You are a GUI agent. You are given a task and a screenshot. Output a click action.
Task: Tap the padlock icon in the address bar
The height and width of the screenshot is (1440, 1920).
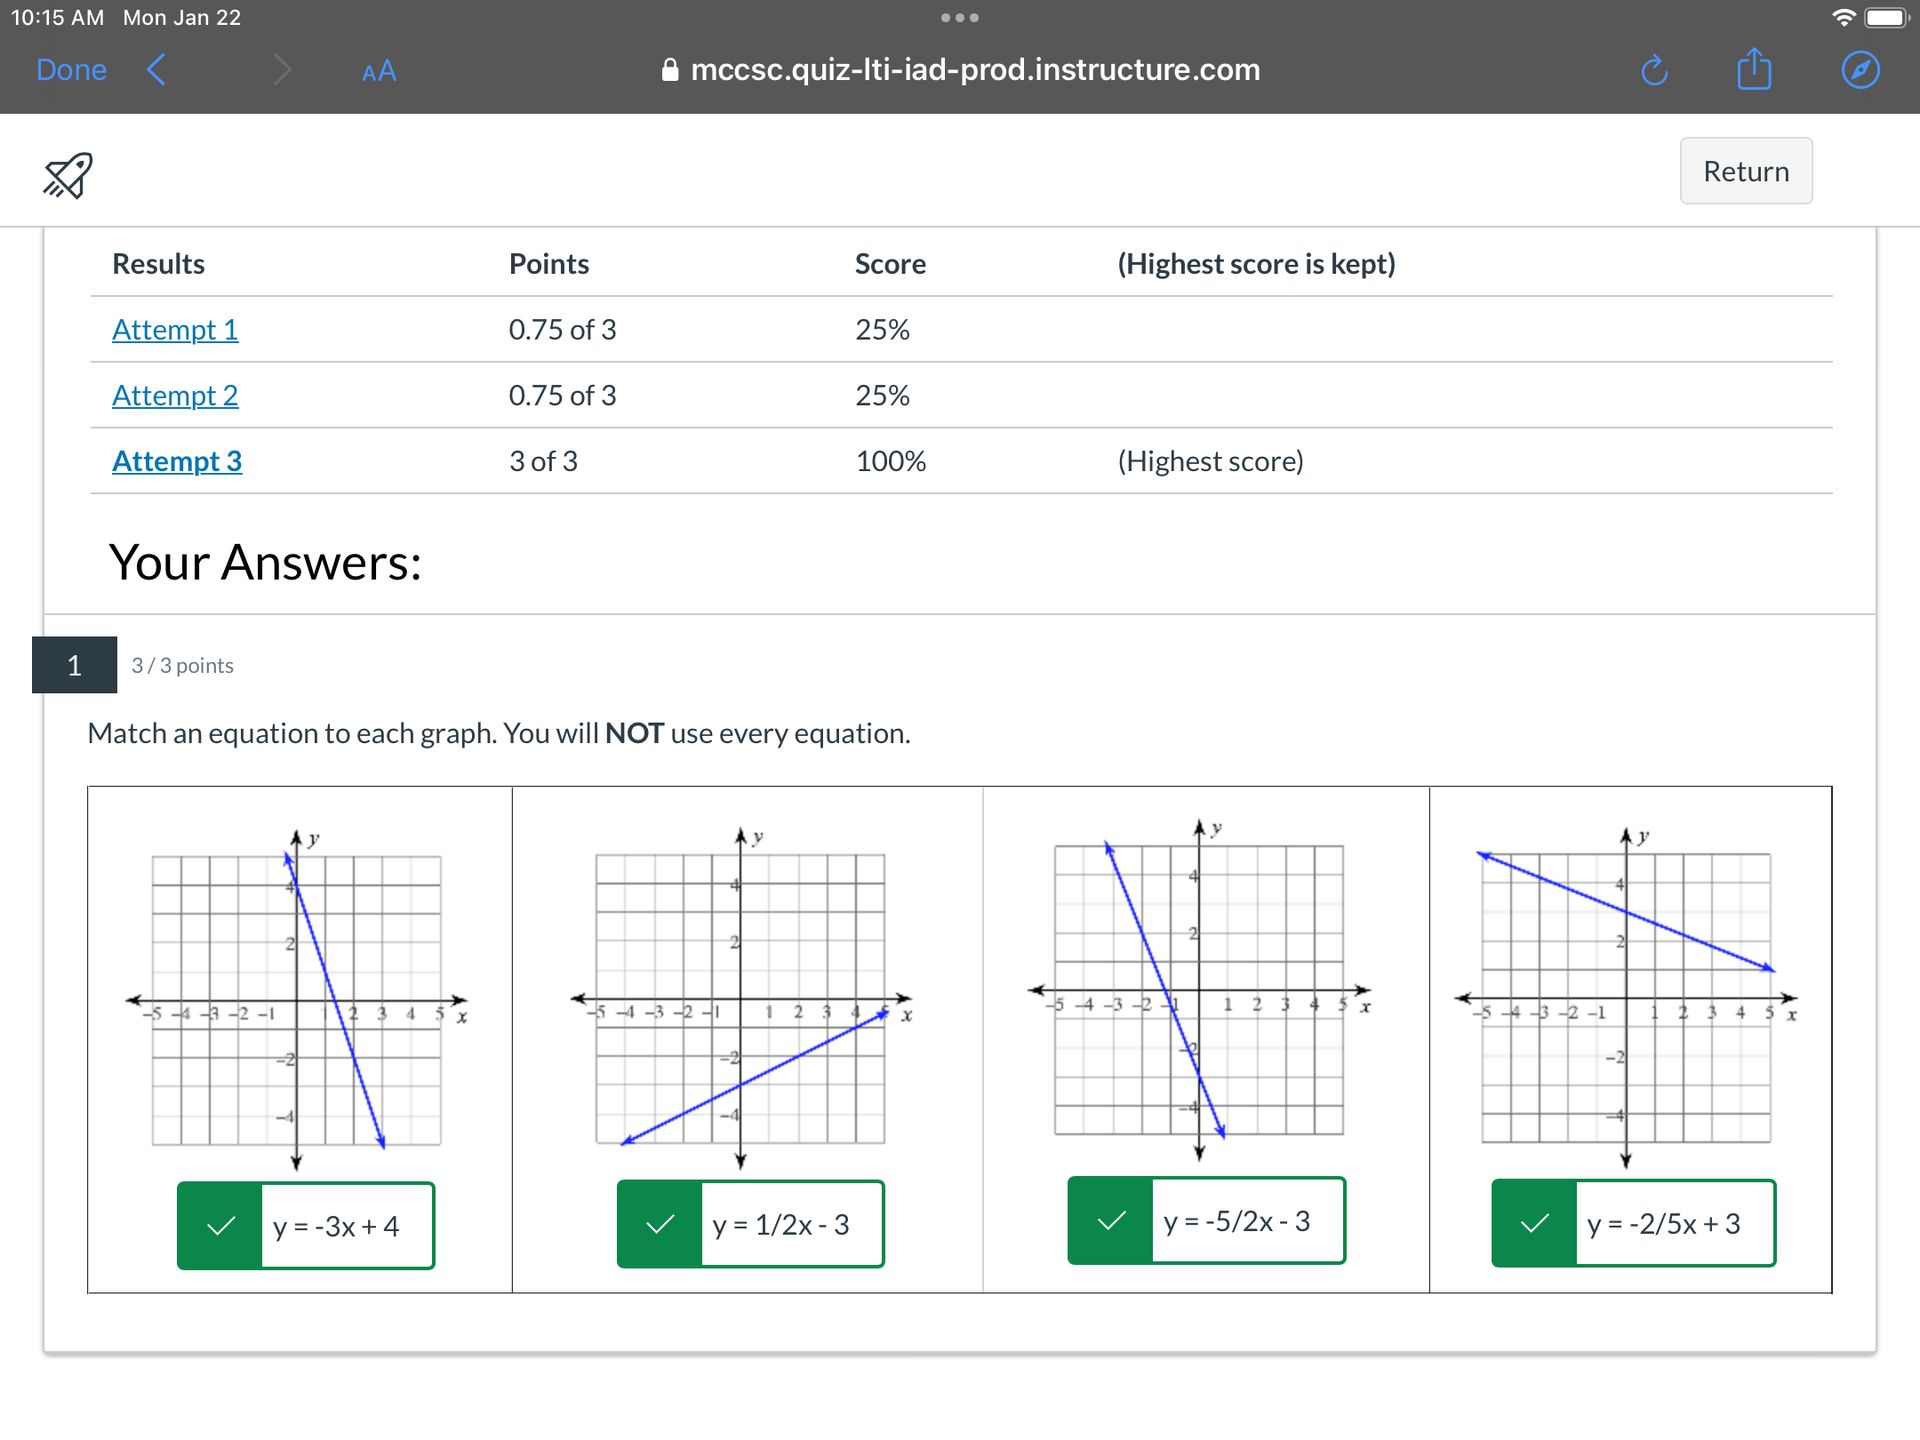pos(670,70)
